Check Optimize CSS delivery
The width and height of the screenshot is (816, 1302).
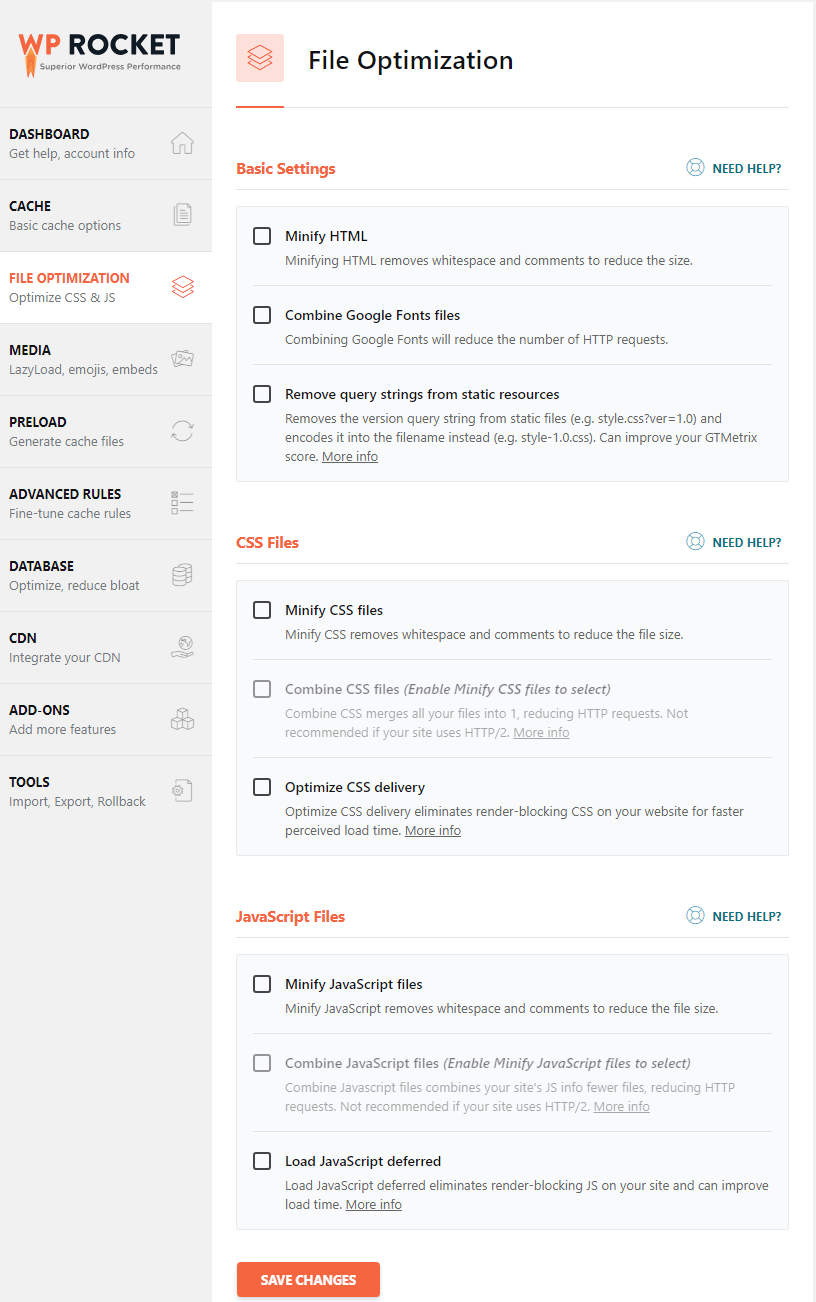pos(262,787)
